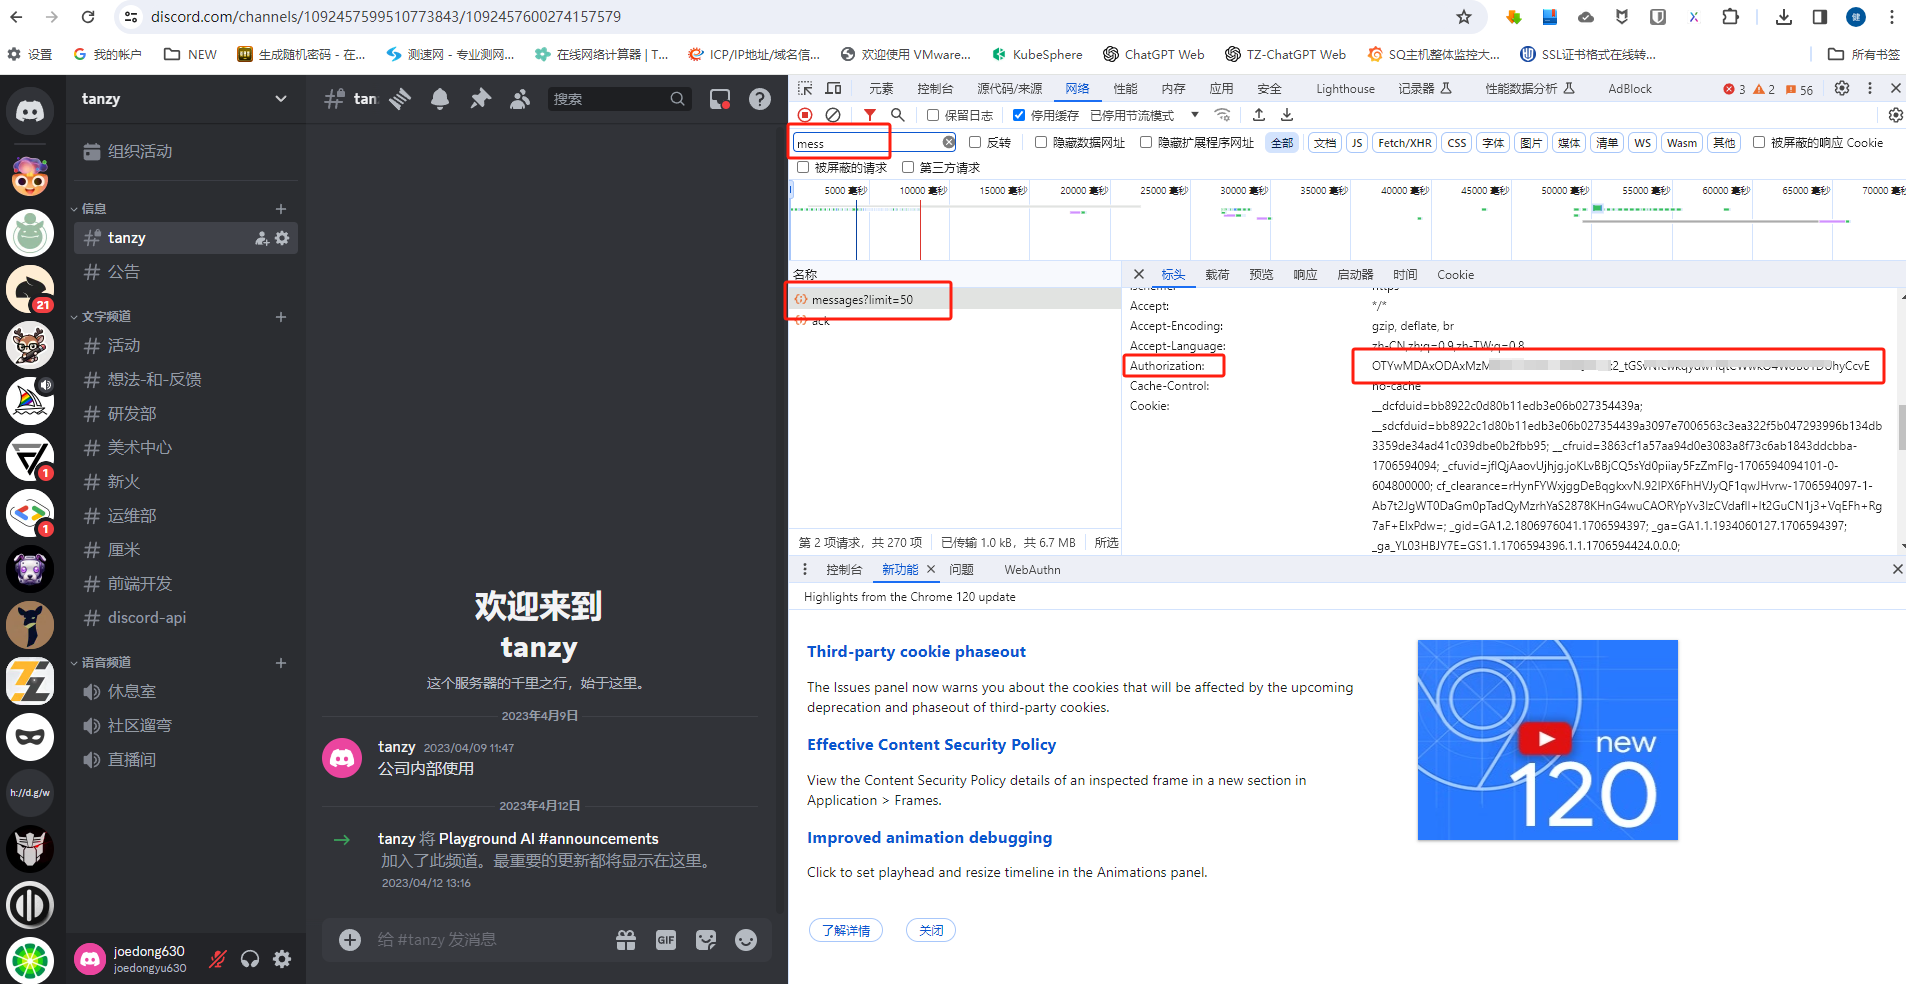The height and width of the screenshot is (984, 1906).
Task: Uncheck 停用缓存 checkbox
Action: [1019, 115]
